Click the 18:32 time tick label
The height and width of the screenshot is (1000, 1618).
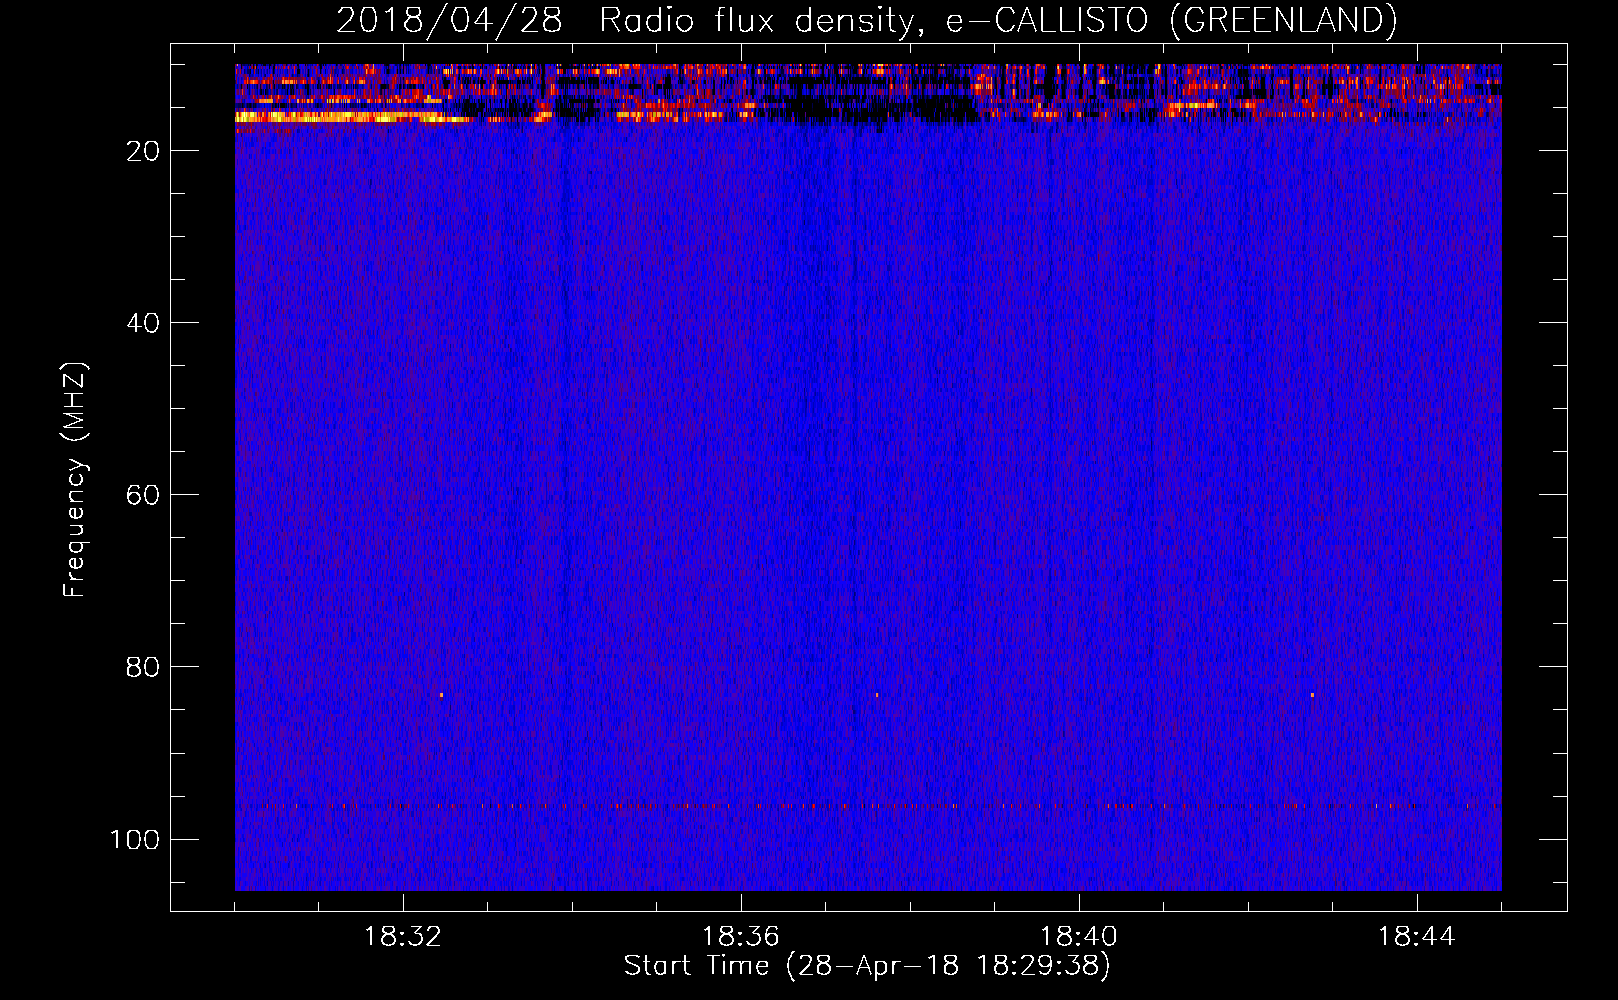pos(403,937)
